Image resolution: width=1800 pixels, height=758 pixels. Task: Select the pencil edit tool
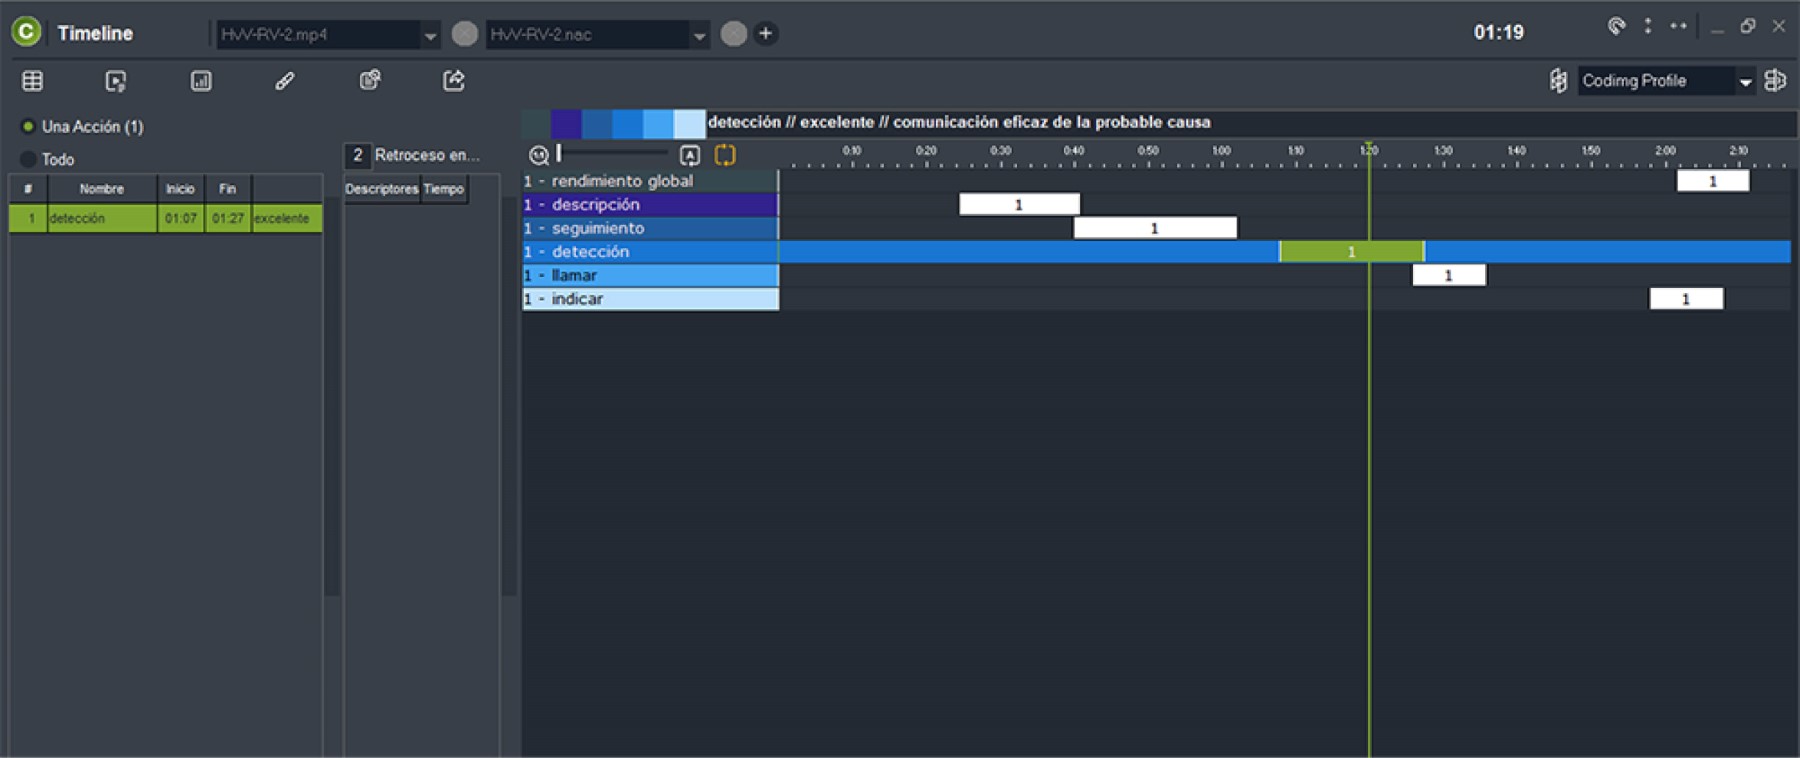(x=285, y=81)
